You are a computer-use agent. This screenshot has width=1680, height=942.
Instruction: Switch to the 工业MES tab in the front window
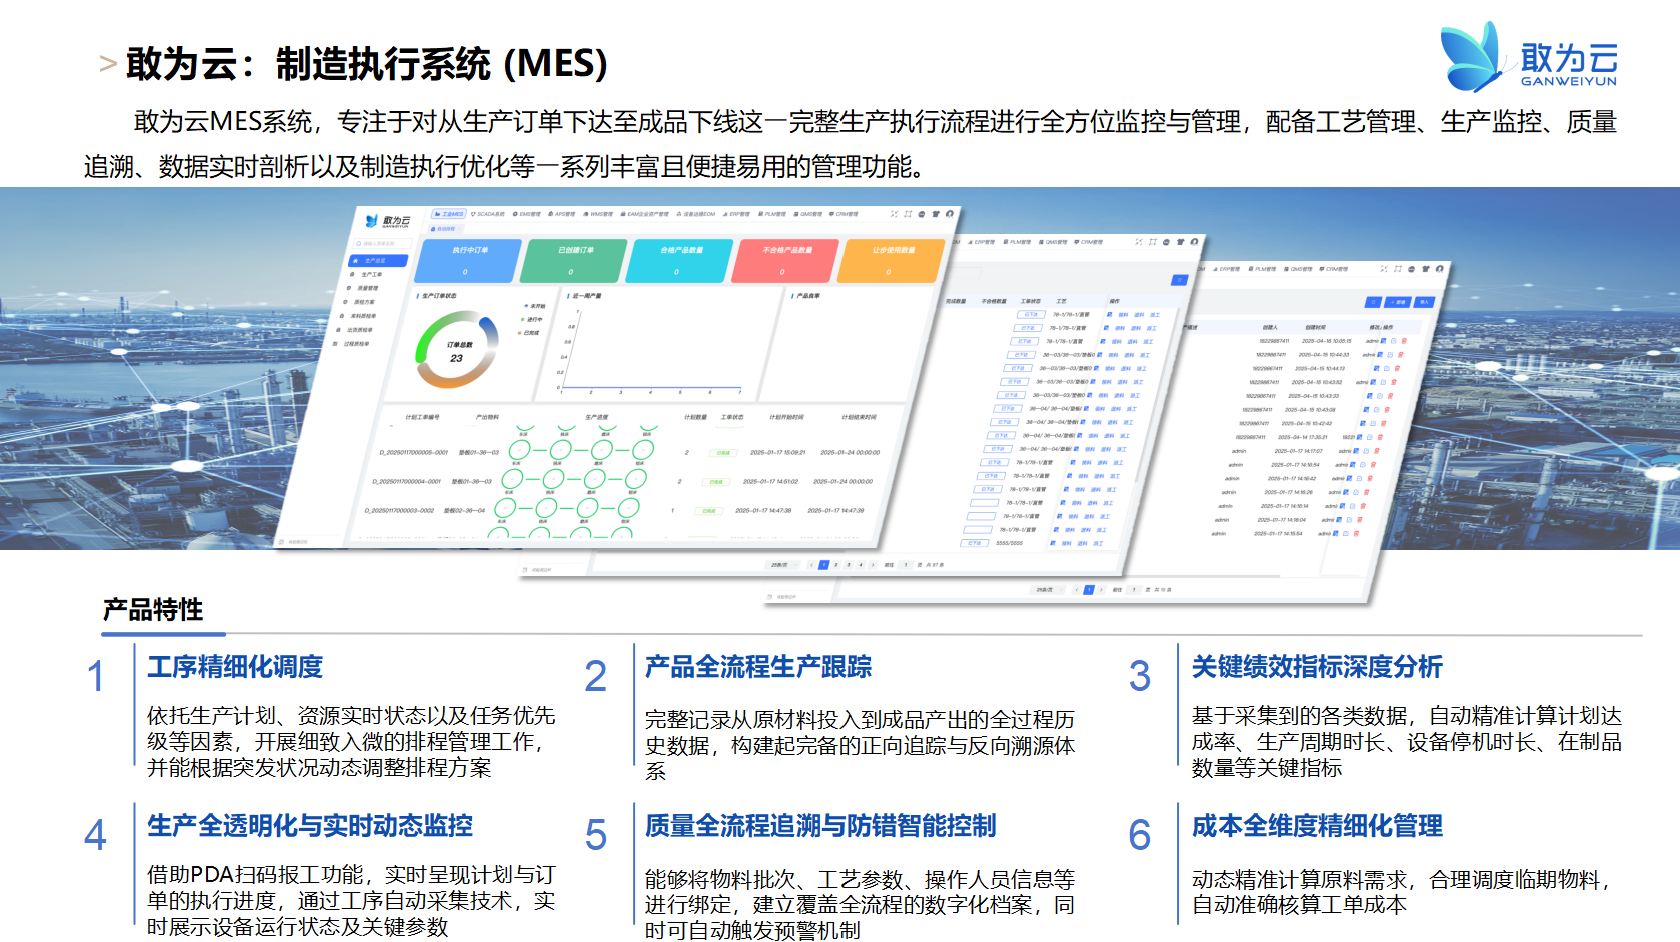point(449,214)
